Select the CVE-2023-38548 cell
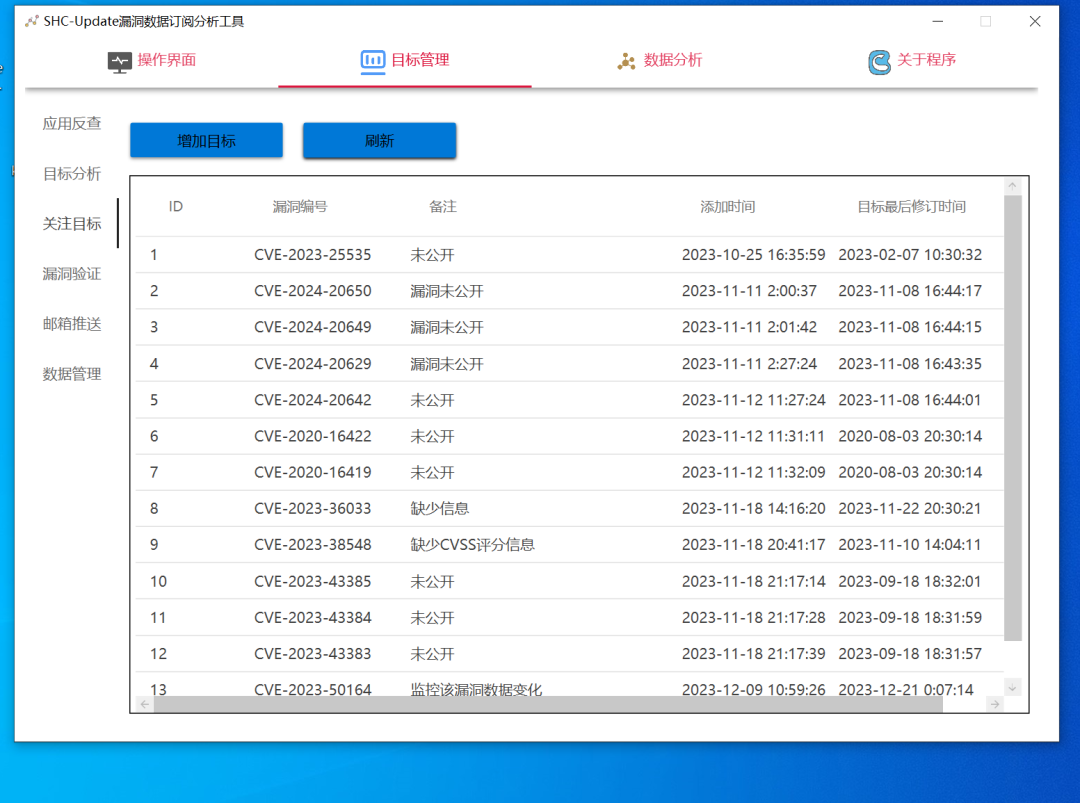 click(313, 545)
